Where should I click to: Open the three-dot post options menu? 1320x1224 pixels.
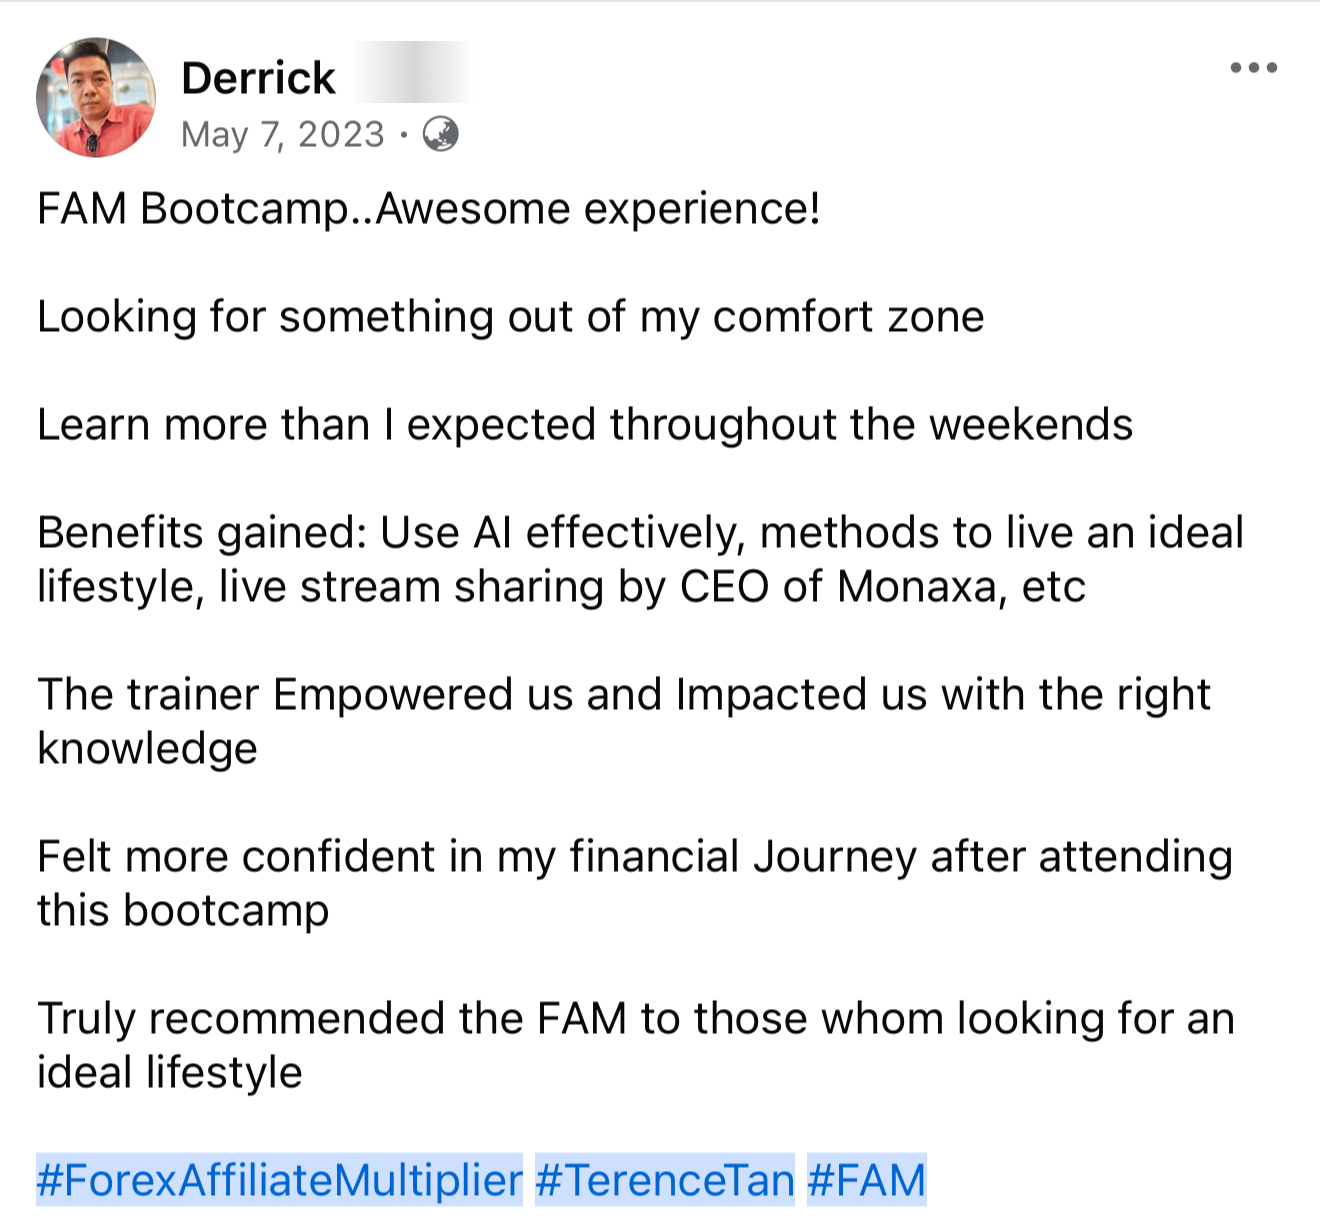[1253, 68]
